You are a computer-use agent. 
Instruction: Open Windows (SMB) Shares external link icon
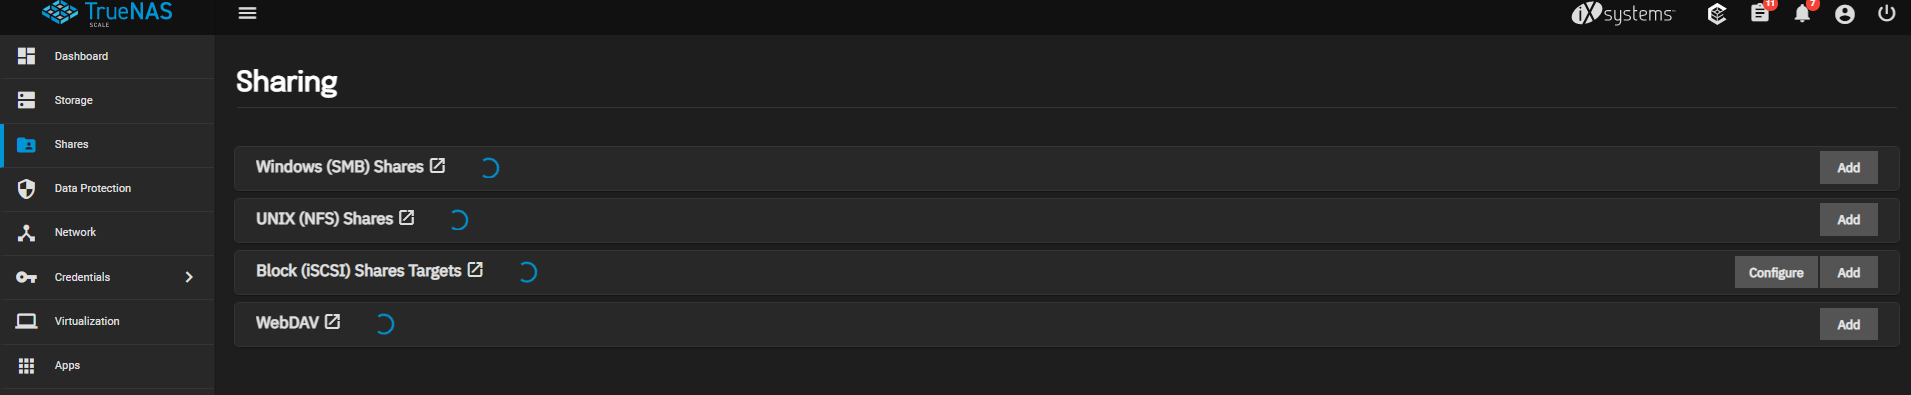click(437, 166)
